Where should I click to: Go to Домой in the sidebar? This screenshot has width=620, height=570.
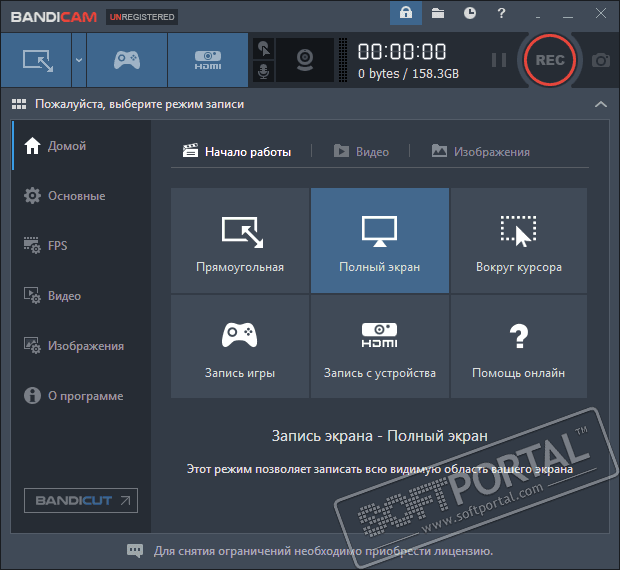click(x=81, y=146)
